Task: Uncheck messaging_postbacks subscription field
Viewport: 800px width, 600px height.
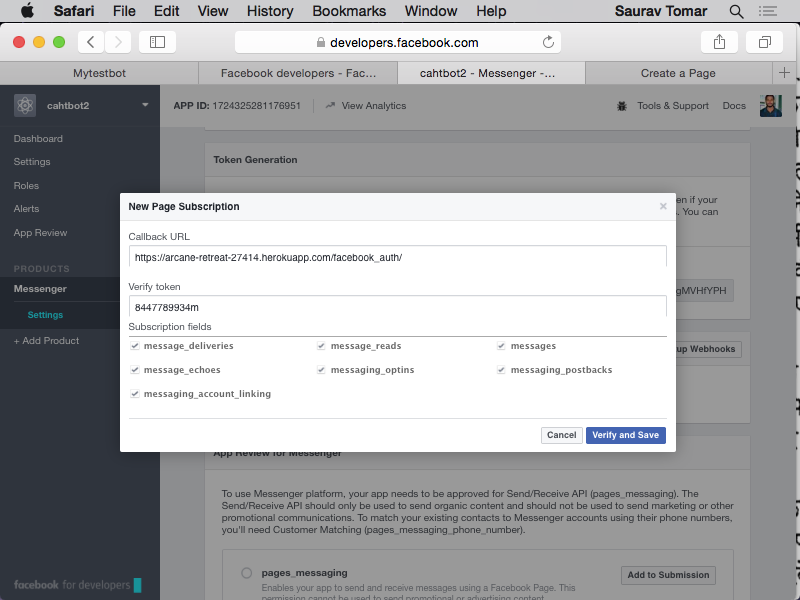Action: (x=501, y=370)
